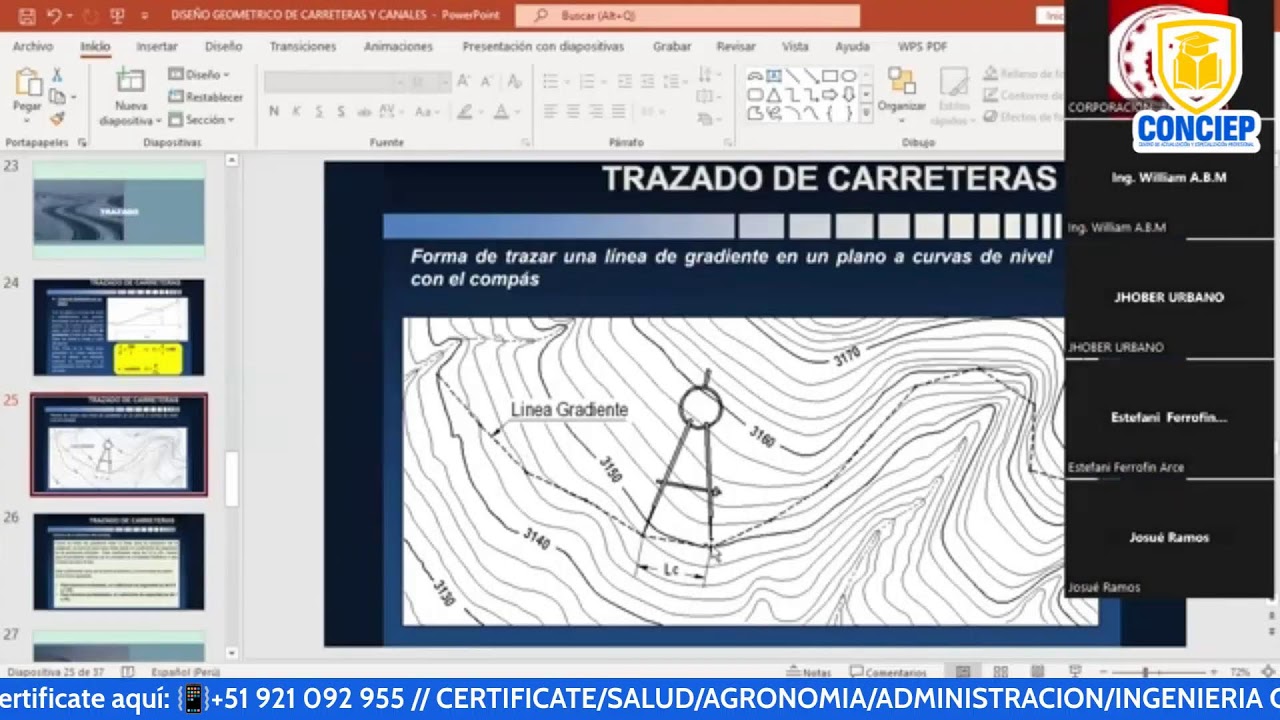
Task: Click the Undo arrow icon
Action: pos(53,16)
